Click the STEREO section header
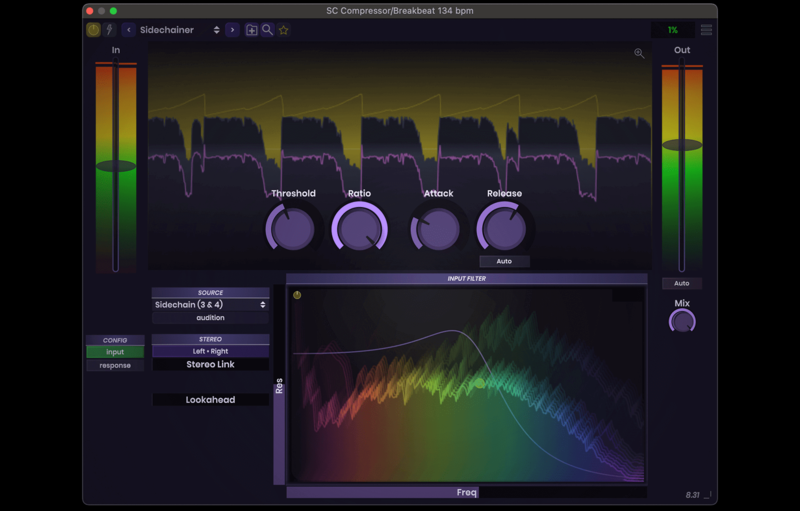The width and height of the screenshot is (800, 511). point(210,339)
